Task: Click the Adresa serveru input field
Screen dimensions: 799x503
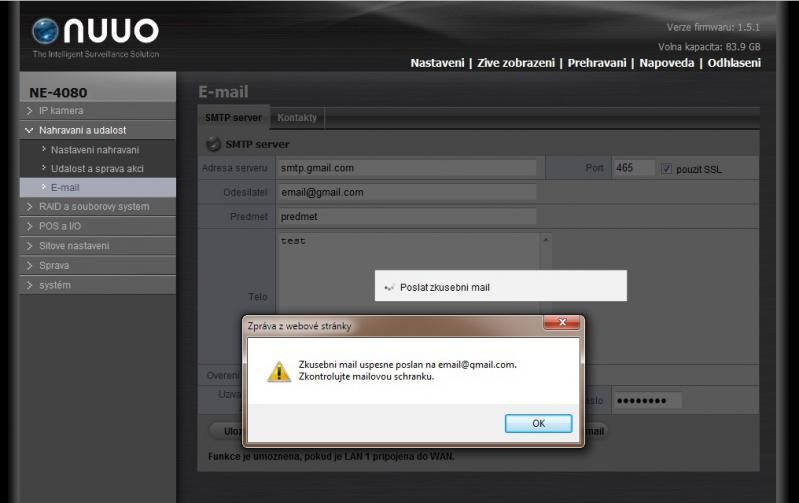Action: 406,168
